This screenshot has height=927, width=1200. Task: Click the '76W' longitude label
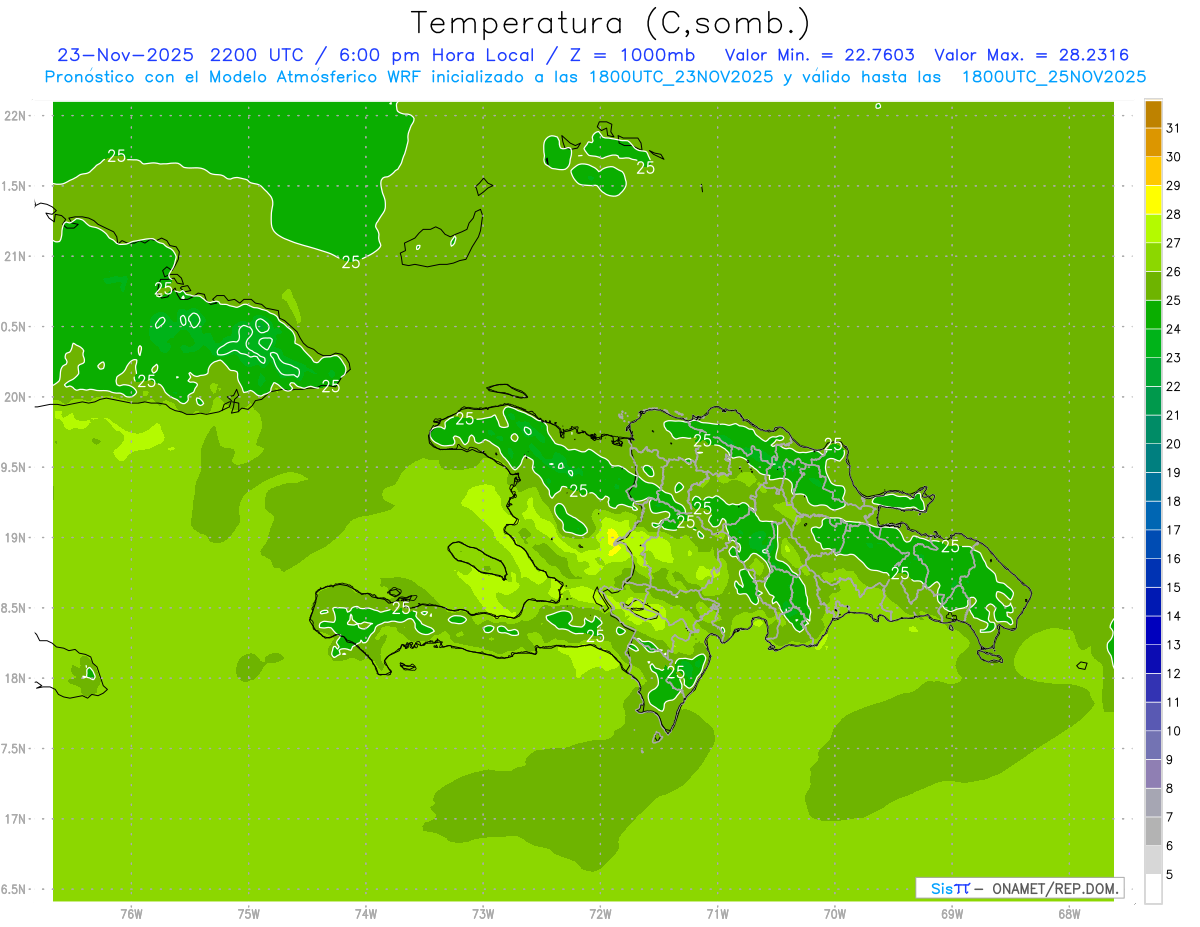pos(131,914)
